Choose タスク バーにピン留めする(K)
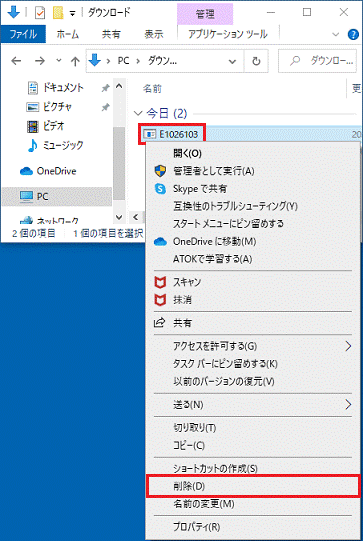Image resolution: width=363 pixels, height=541 pixels. 253,364
